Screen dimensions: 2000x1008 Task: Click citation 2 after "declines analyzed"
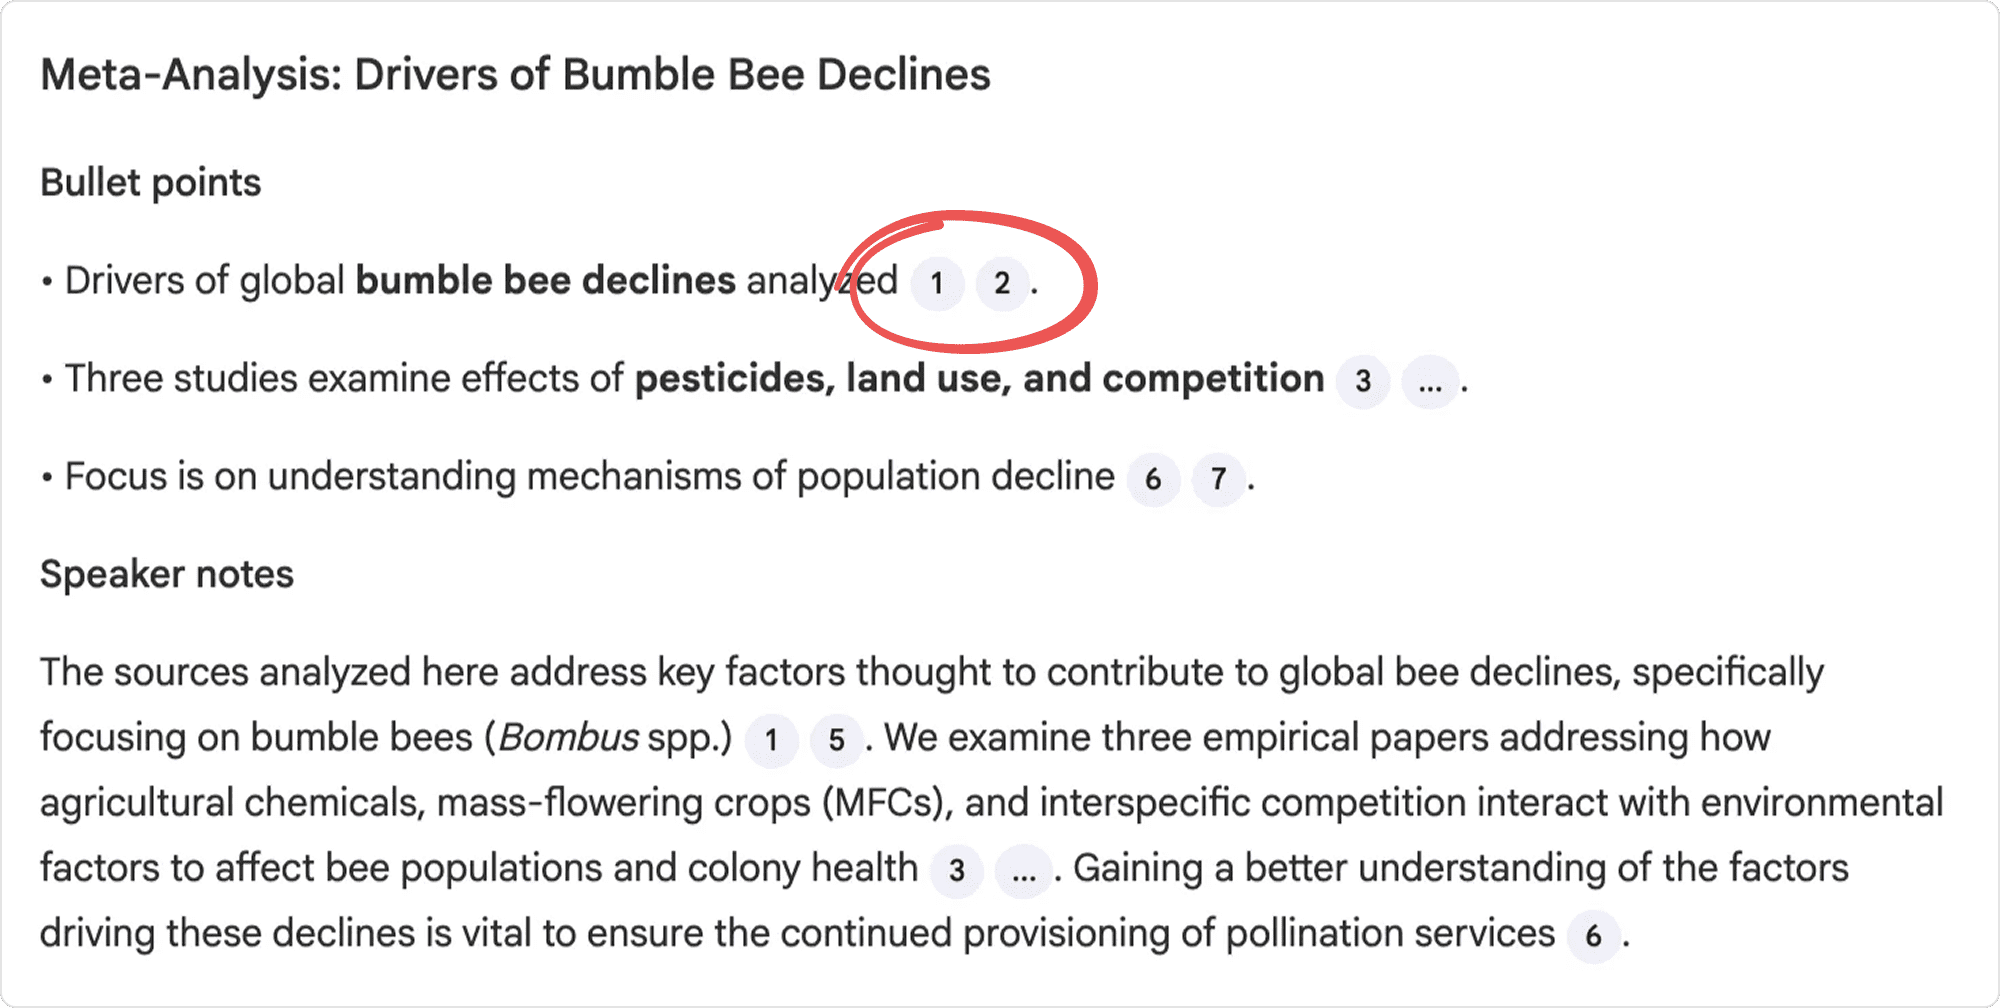pyautogui.click(x=1002, y=283)
